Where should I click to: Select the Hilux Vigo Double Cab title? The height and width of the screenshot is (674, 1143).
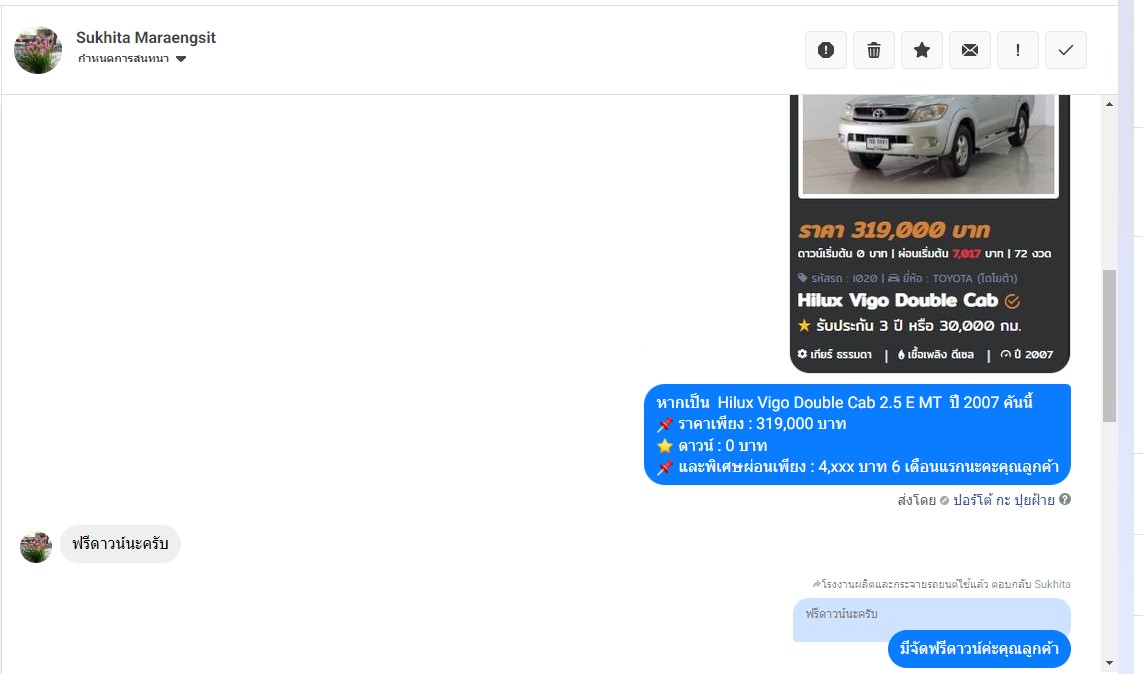coord(897,300)
